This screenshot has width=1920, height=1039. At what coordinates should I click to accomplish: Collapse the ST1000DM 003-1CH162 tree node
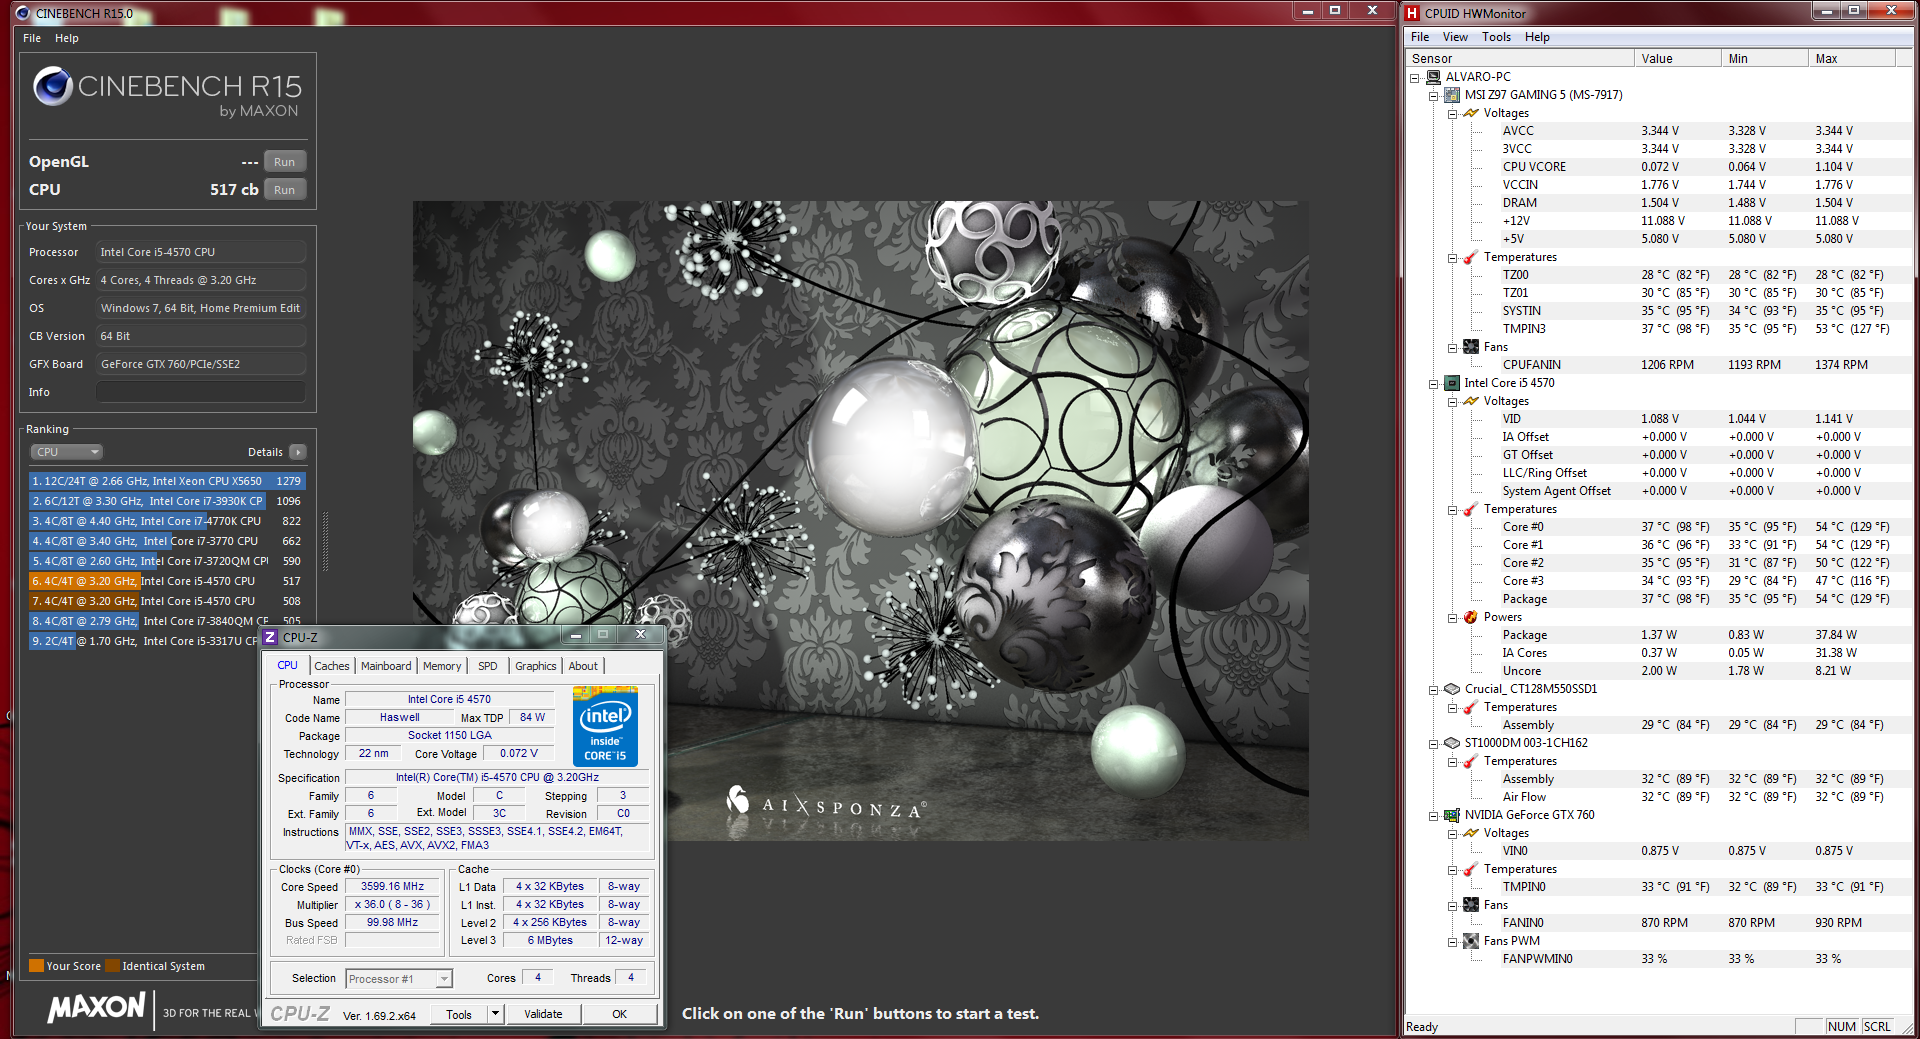(1433, 743)
